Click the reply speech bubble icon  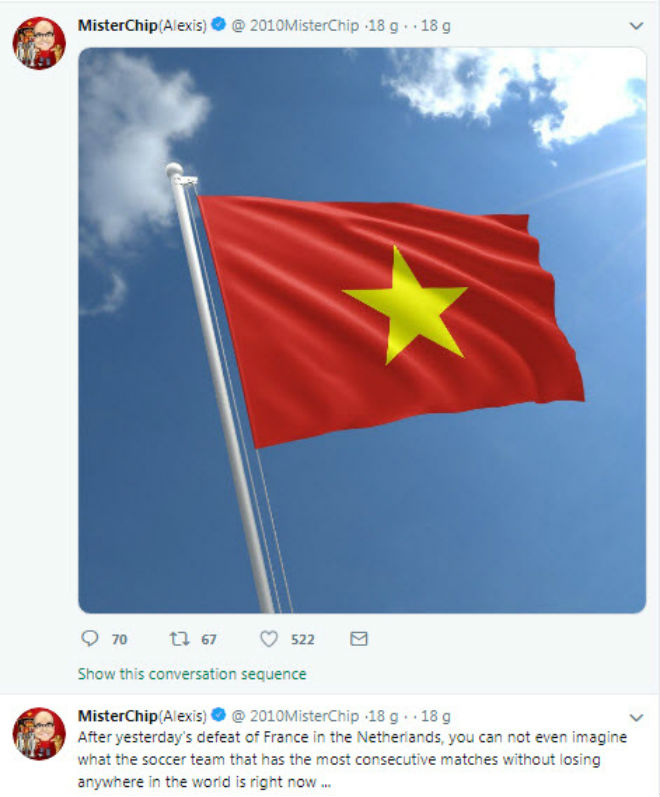[x=89, y=638]
